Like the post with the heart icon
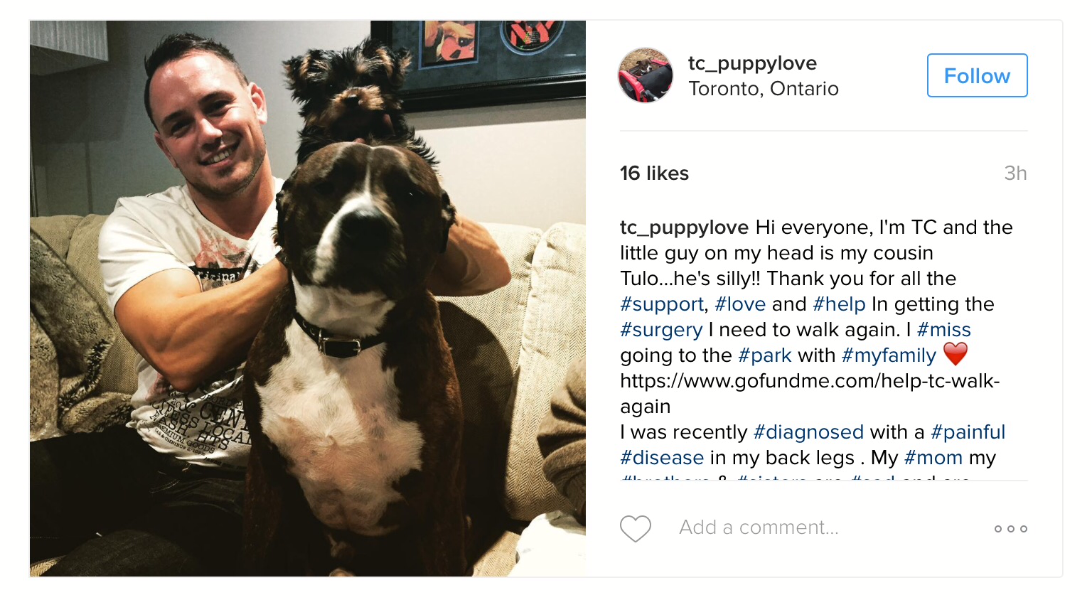1091x600 pixels. [x=635, y=528]
